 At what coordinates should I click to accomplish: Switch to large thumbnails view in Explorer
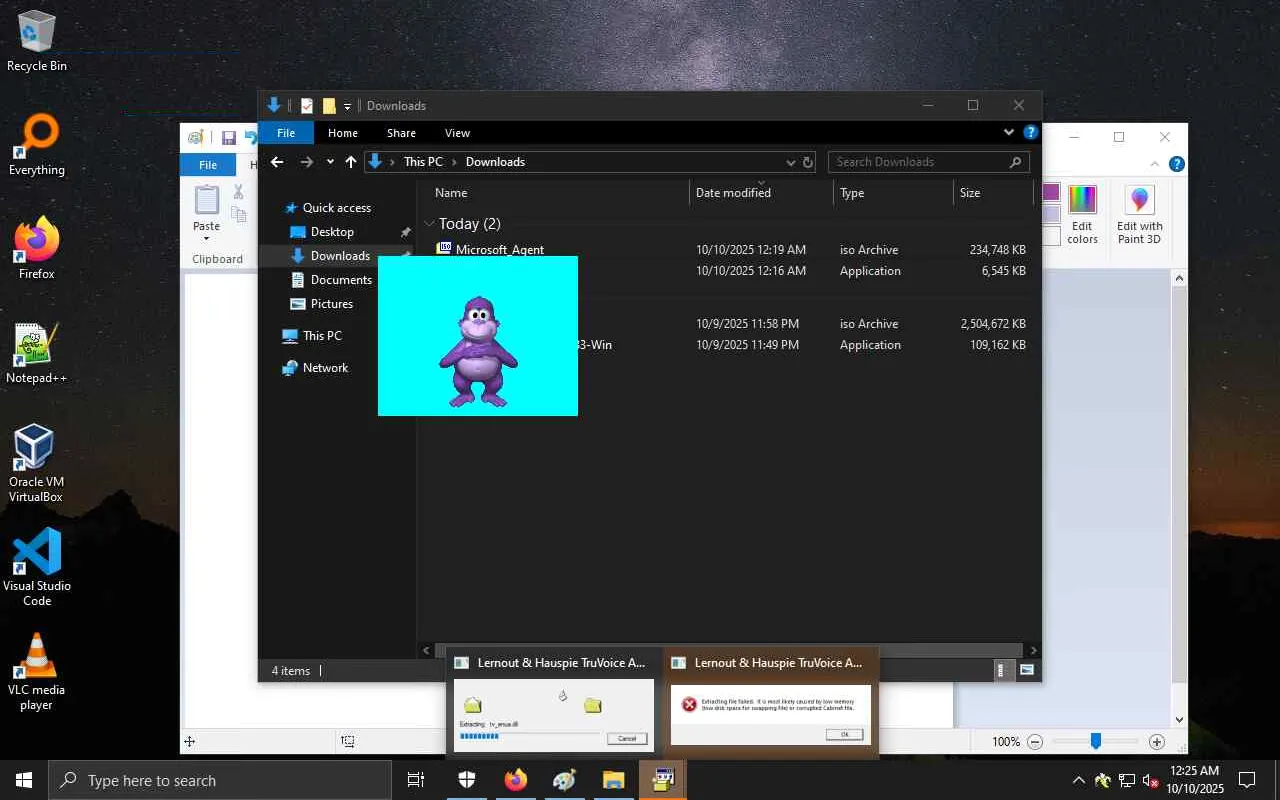1026,671
